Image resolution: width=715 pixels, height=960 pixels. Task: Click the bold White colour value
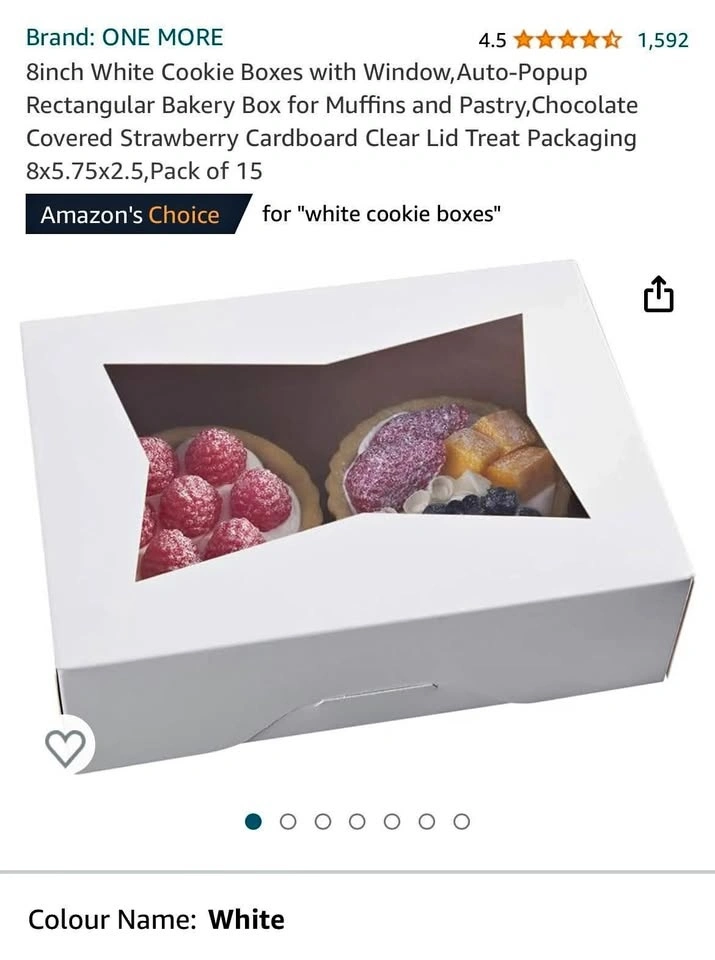tap(247, 920)
